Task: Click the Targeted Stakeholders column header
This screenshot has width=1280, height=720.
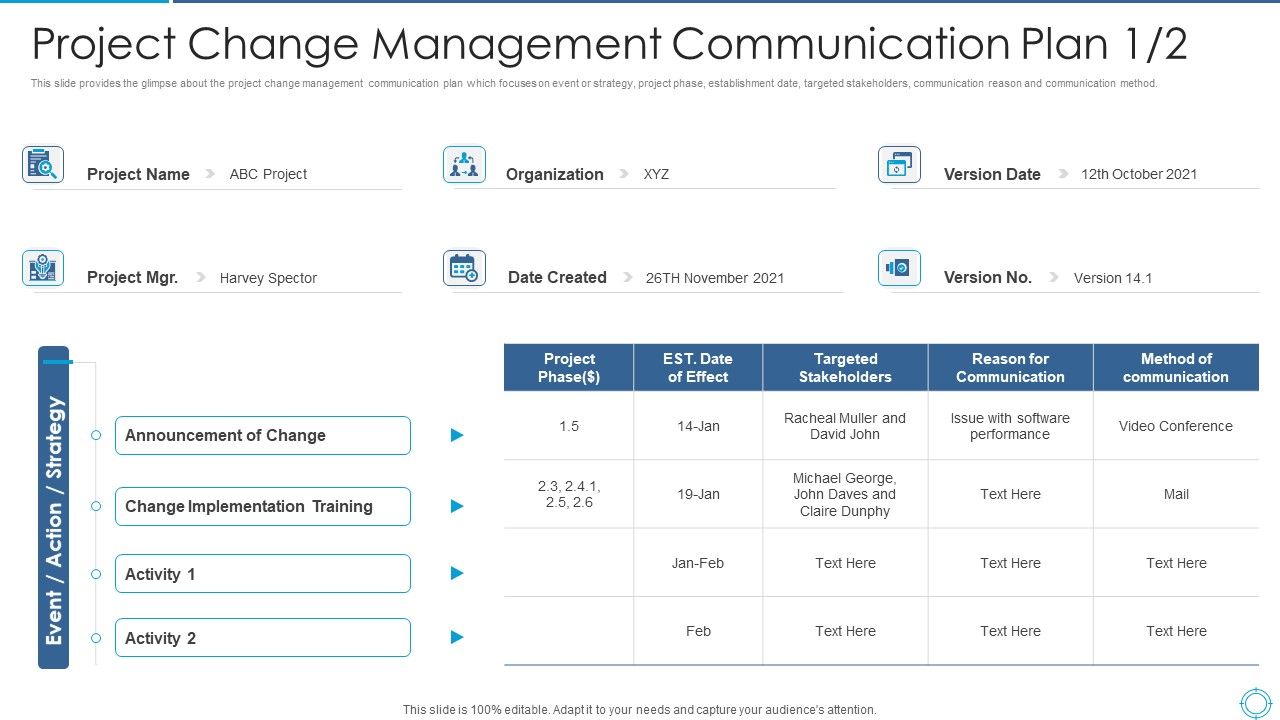Action: coord(845,367)
